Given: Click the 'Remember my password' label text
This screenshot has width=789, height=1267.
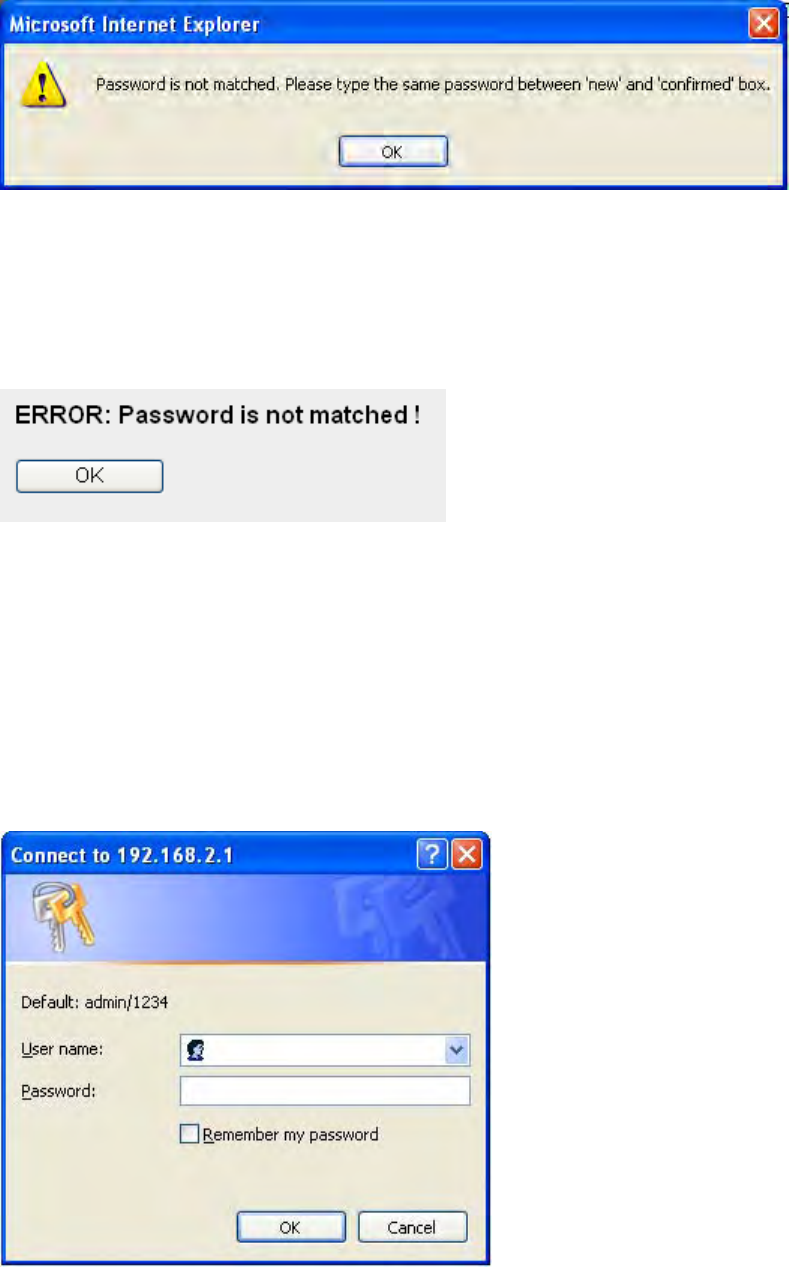Looking at the screenshot, I should point(290,1134).
